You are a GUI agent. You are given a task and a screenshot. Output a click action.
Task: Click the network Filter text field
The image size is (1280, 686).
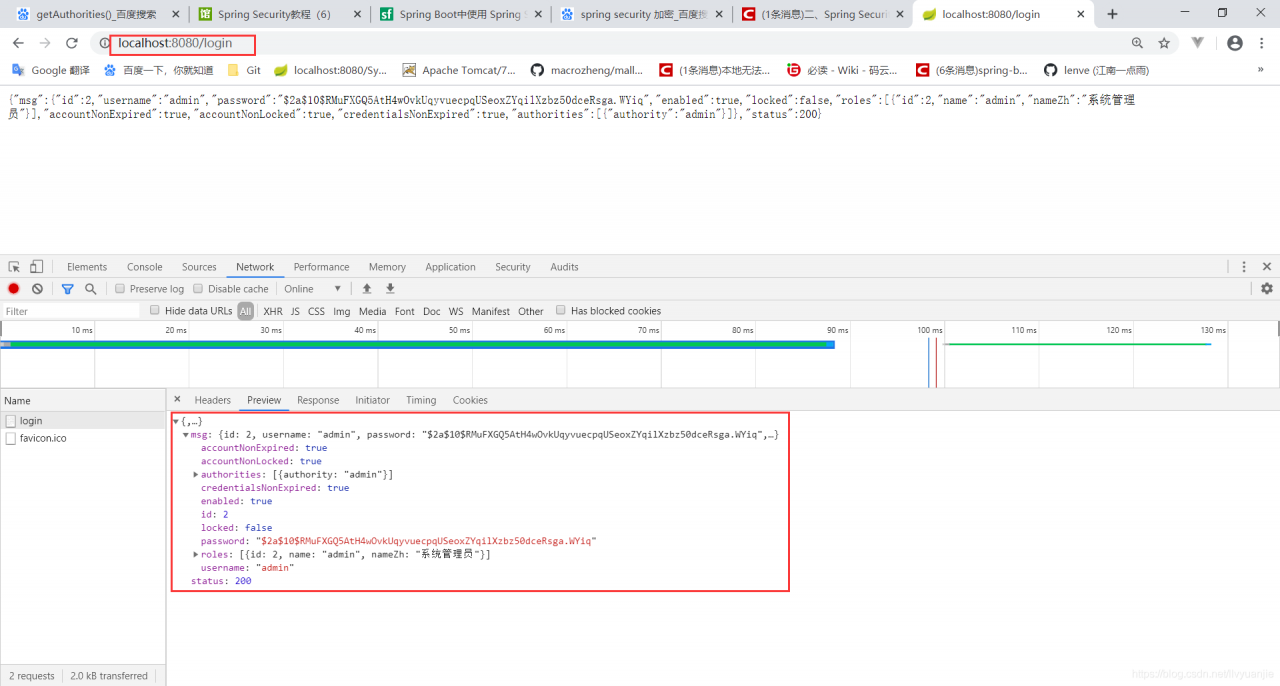coord(70,311)
